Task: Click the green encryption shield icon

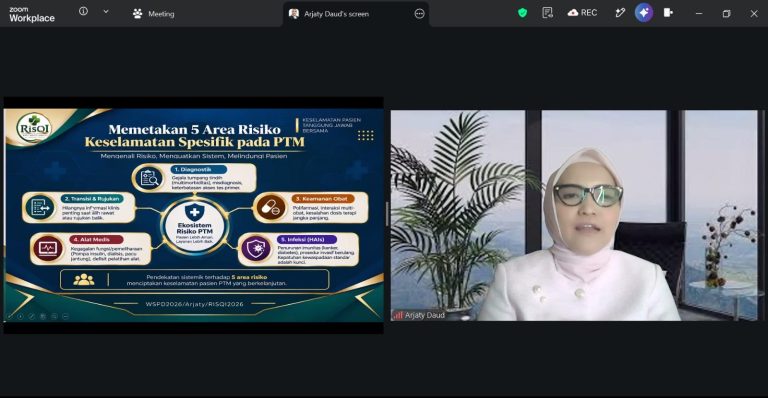Action: pos(522,13)
